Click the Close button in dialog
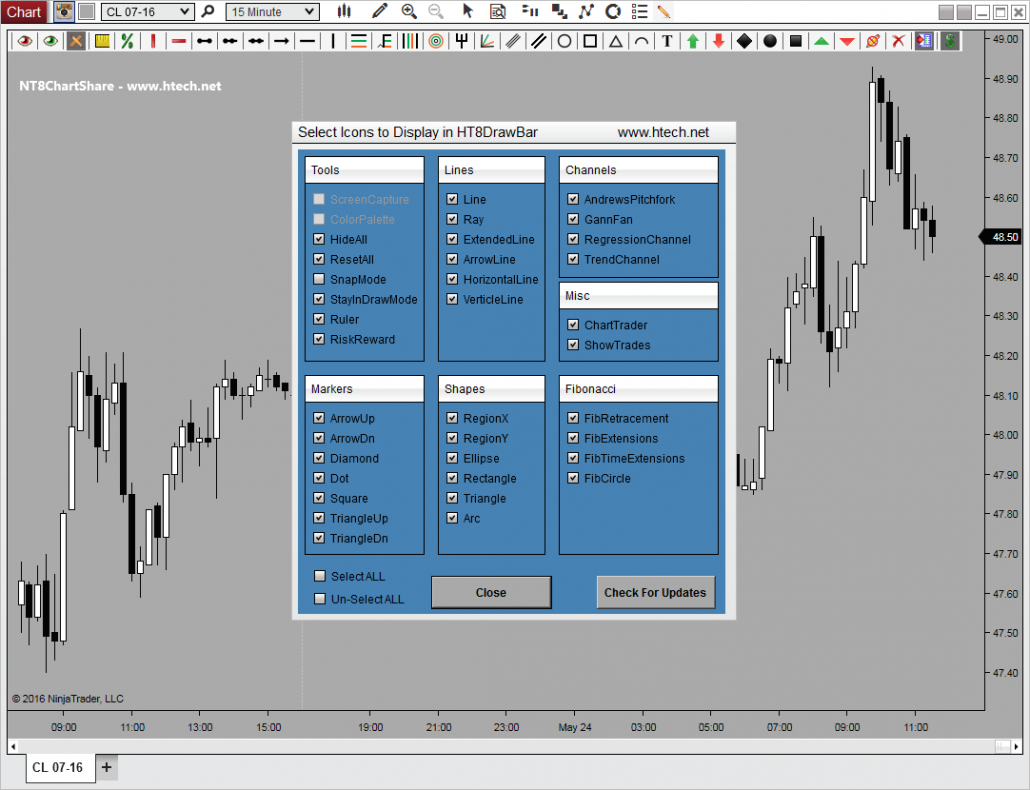Viewport: 1030px width, 790px height. point(491,592)
